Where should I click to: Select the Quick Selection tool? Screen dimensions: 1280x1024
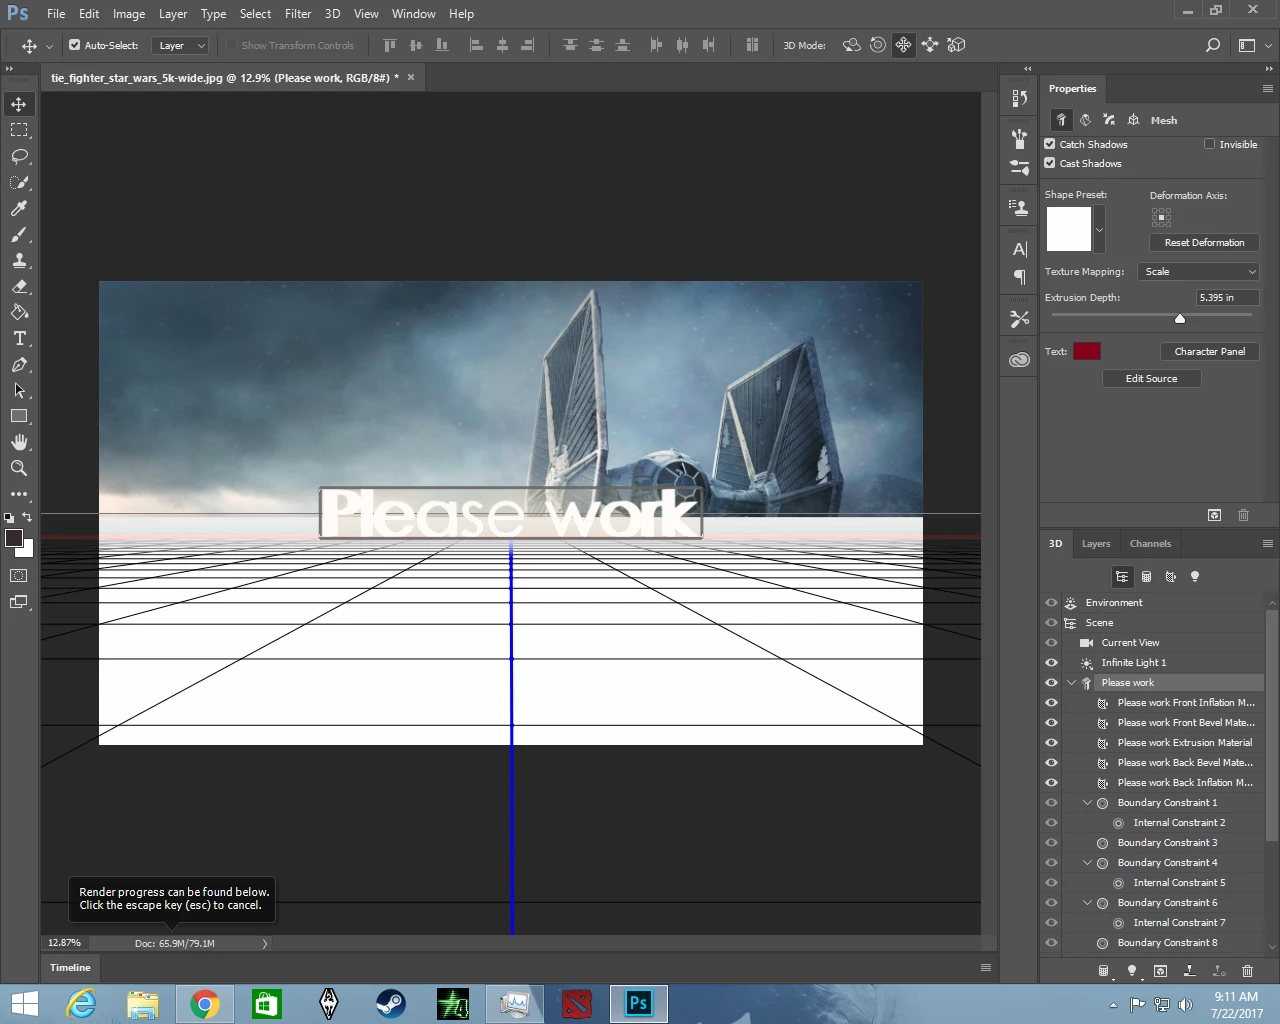19,182
